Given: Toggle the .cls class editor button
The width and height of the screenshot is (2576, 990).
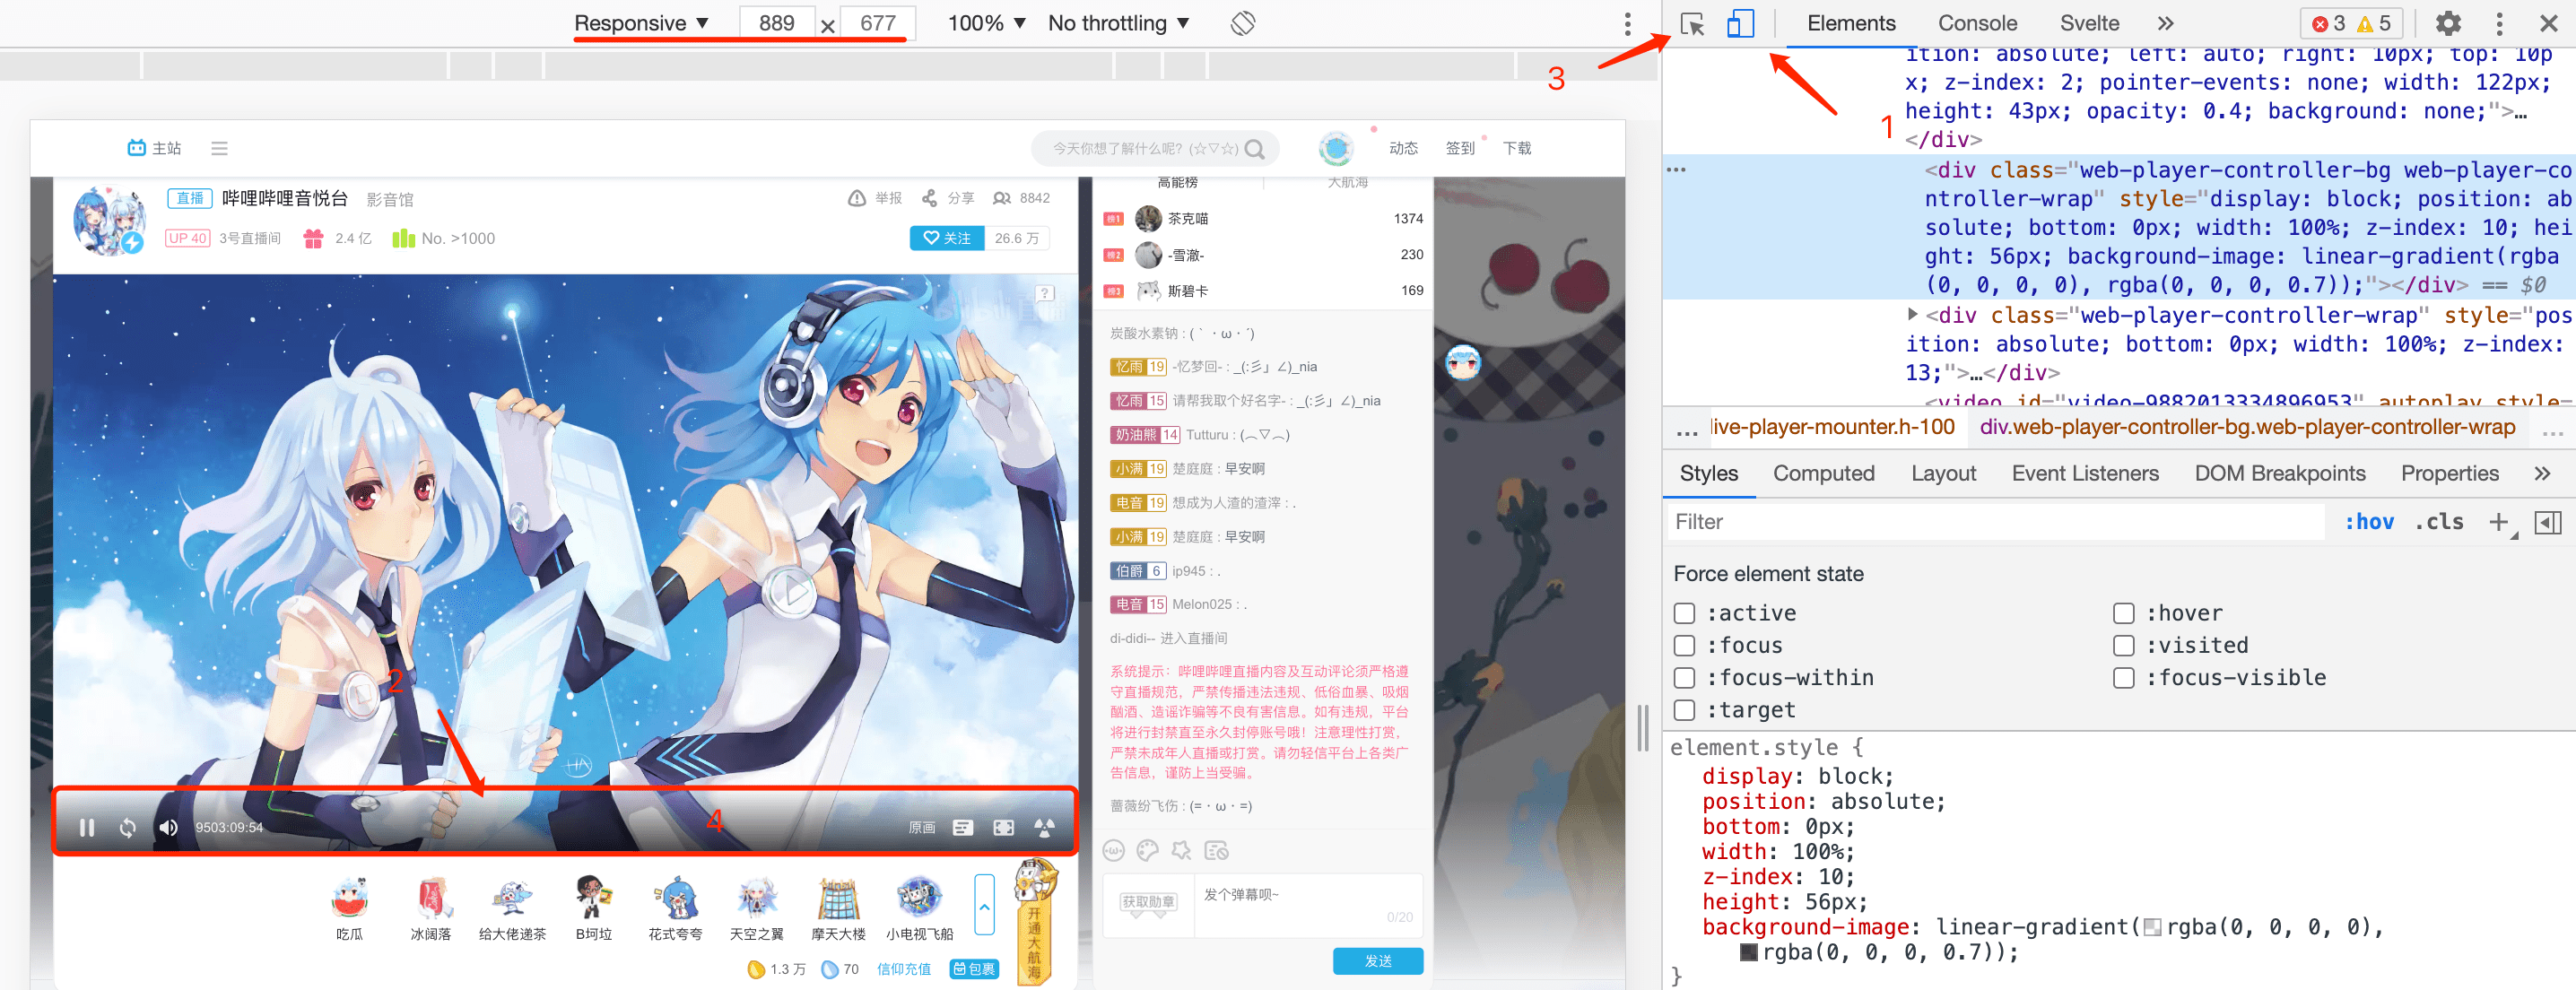Looking at the screenshot, I should [2439, 522].
